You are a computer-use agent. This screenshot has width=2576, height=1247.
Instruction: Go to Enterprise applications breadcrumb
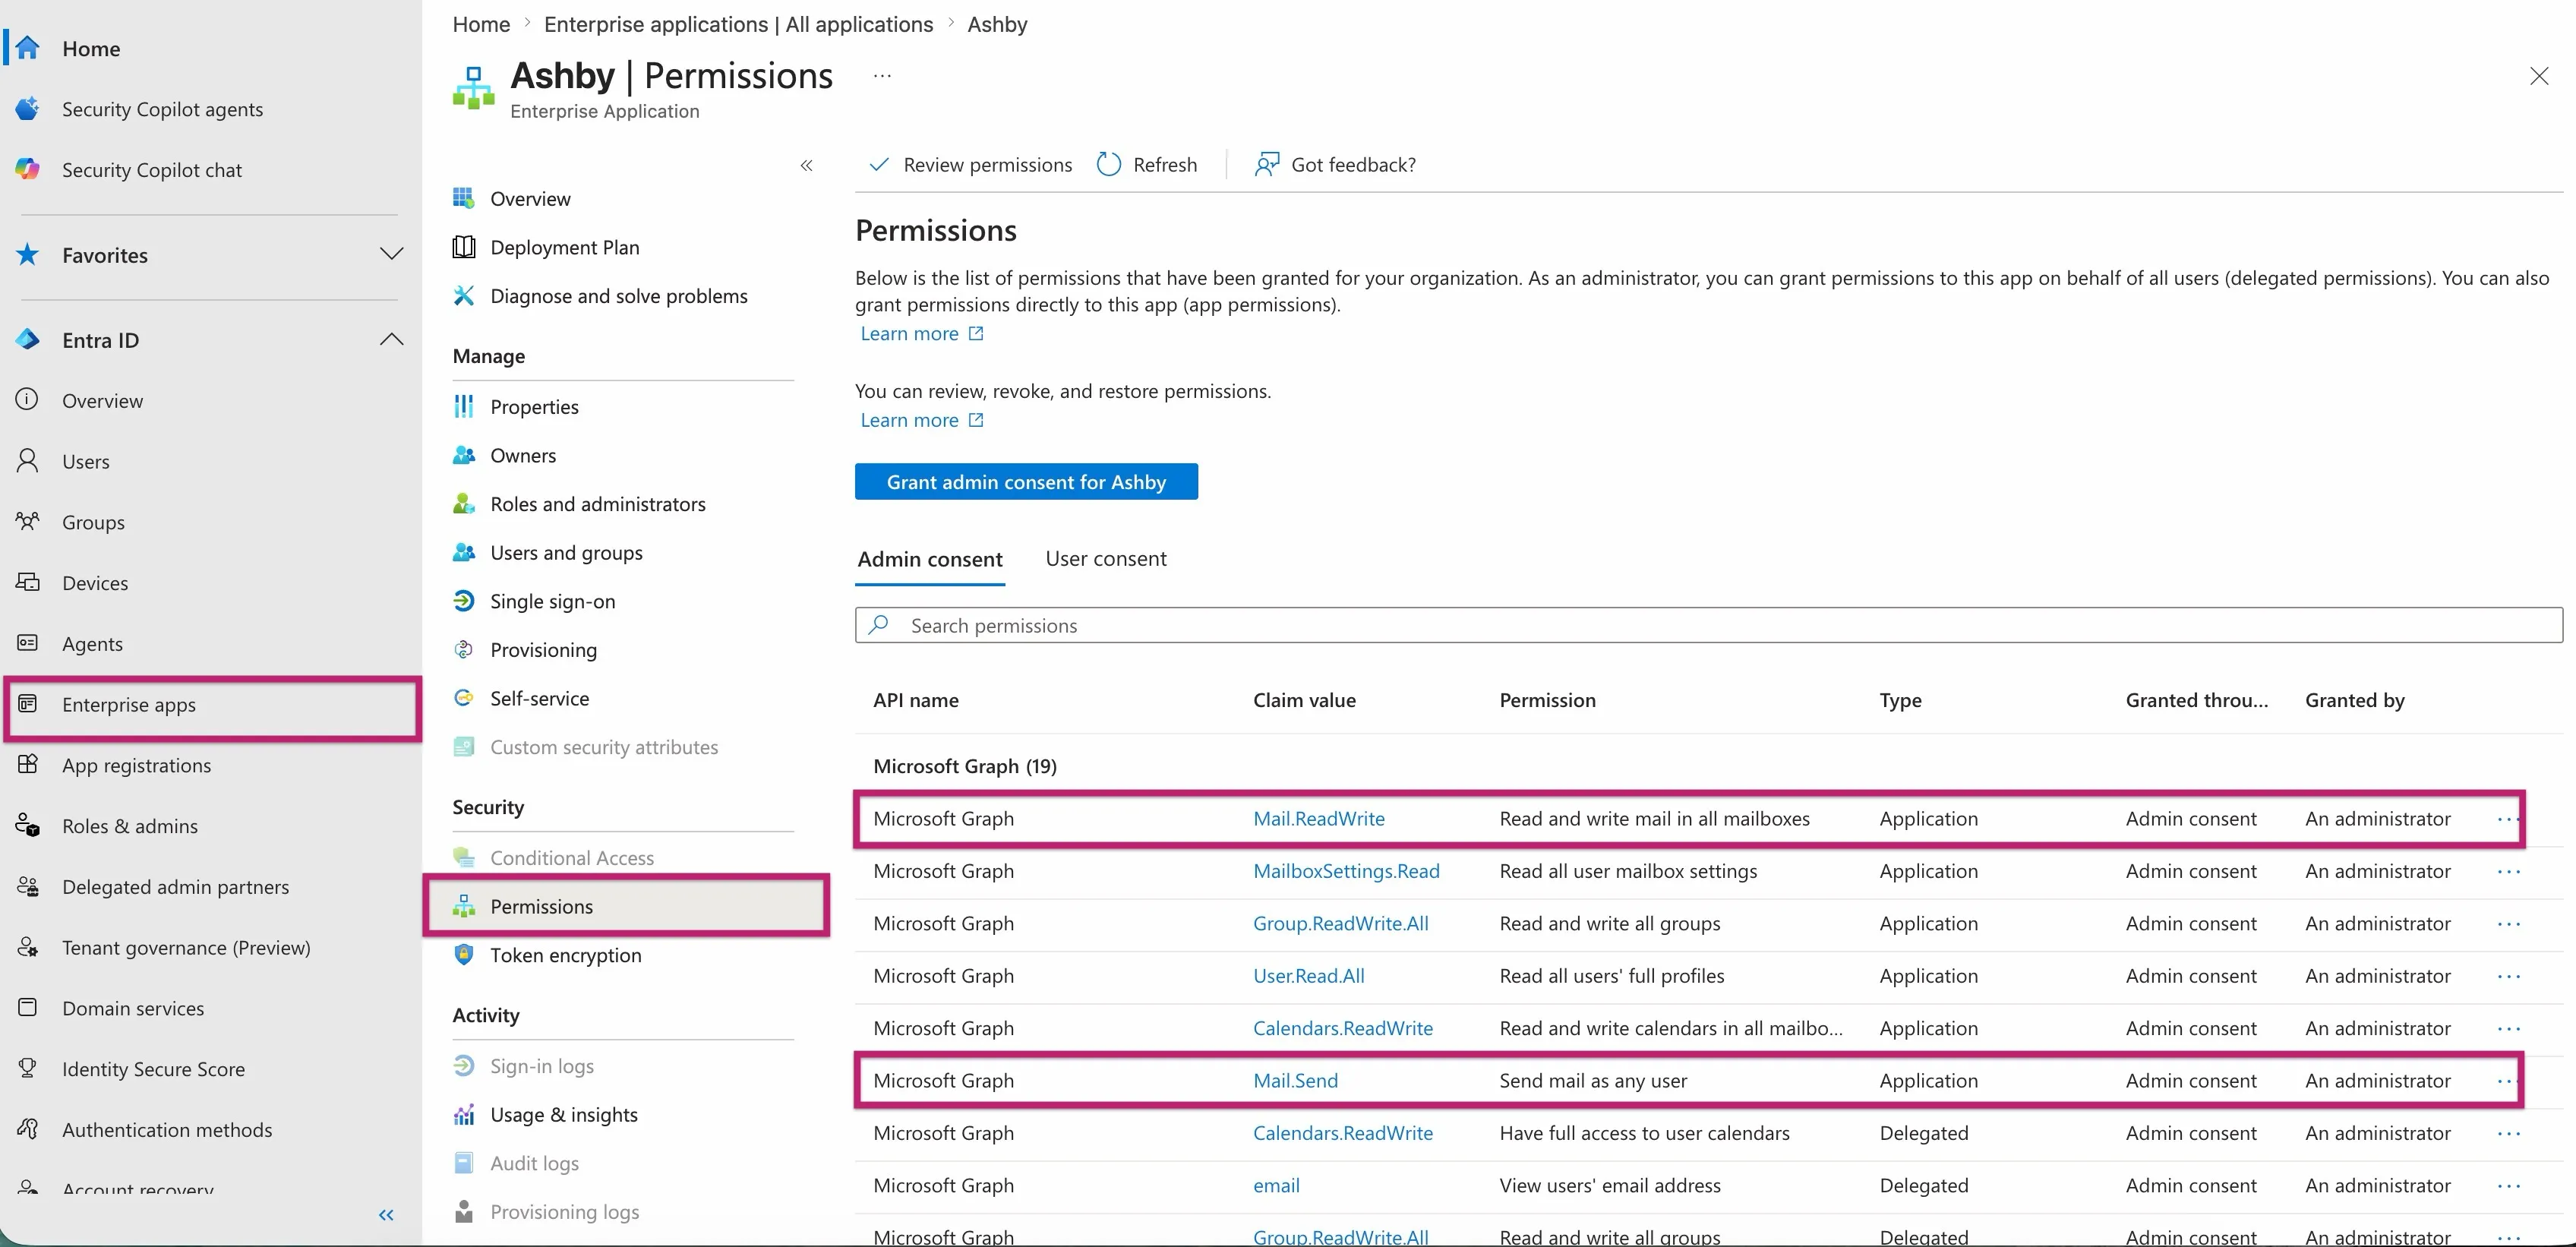[738, 24]
